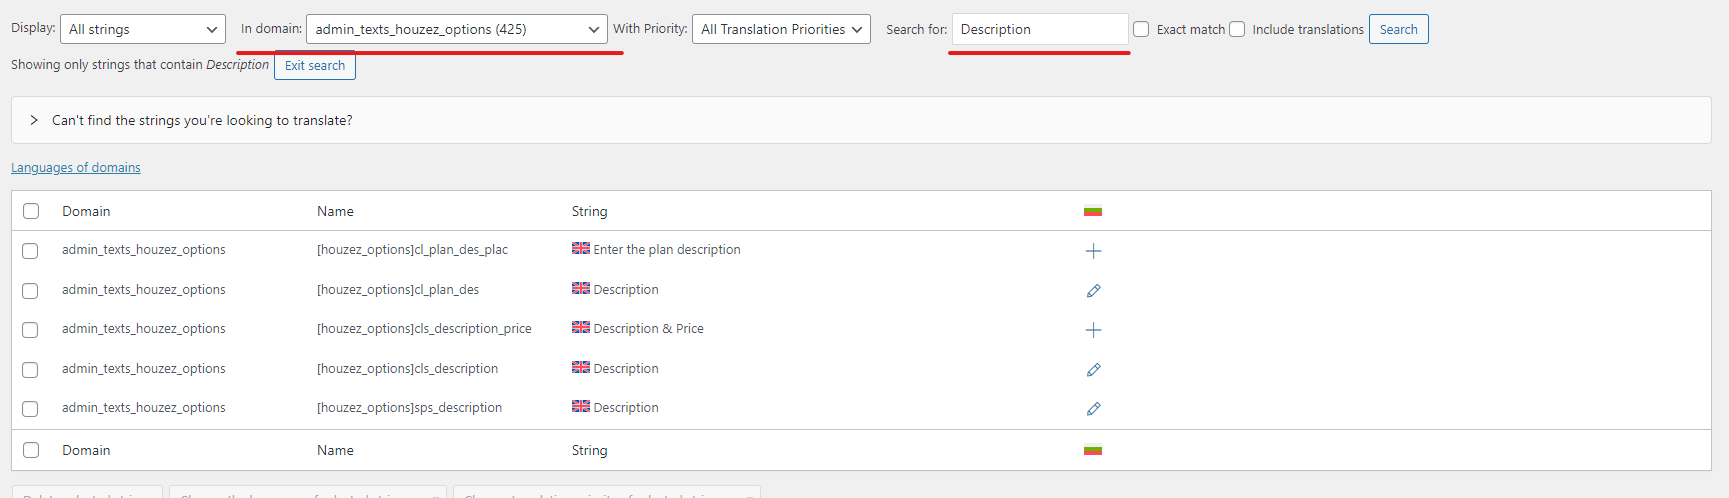Tick the Include translations checkbox
The height and width of the screenshot is (498, 1729).
coord(1237,29)
